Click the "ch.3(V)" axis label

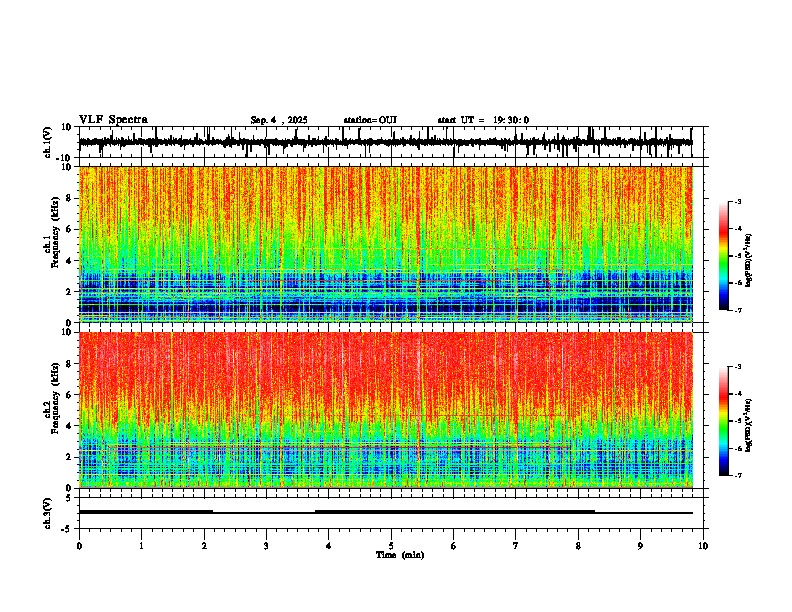48,514
